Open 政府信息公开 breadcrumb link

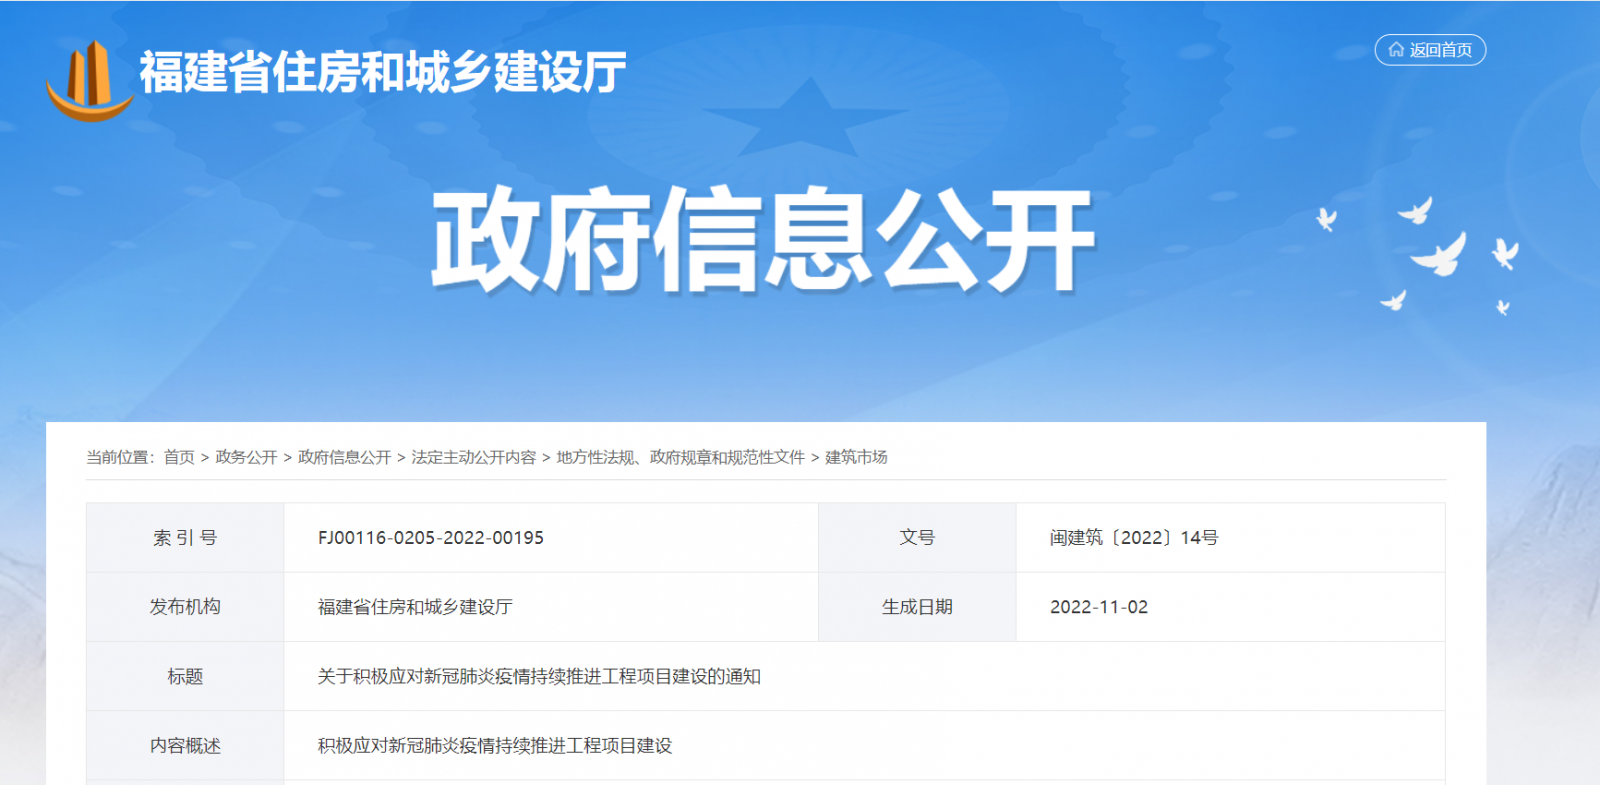(344, 457)
